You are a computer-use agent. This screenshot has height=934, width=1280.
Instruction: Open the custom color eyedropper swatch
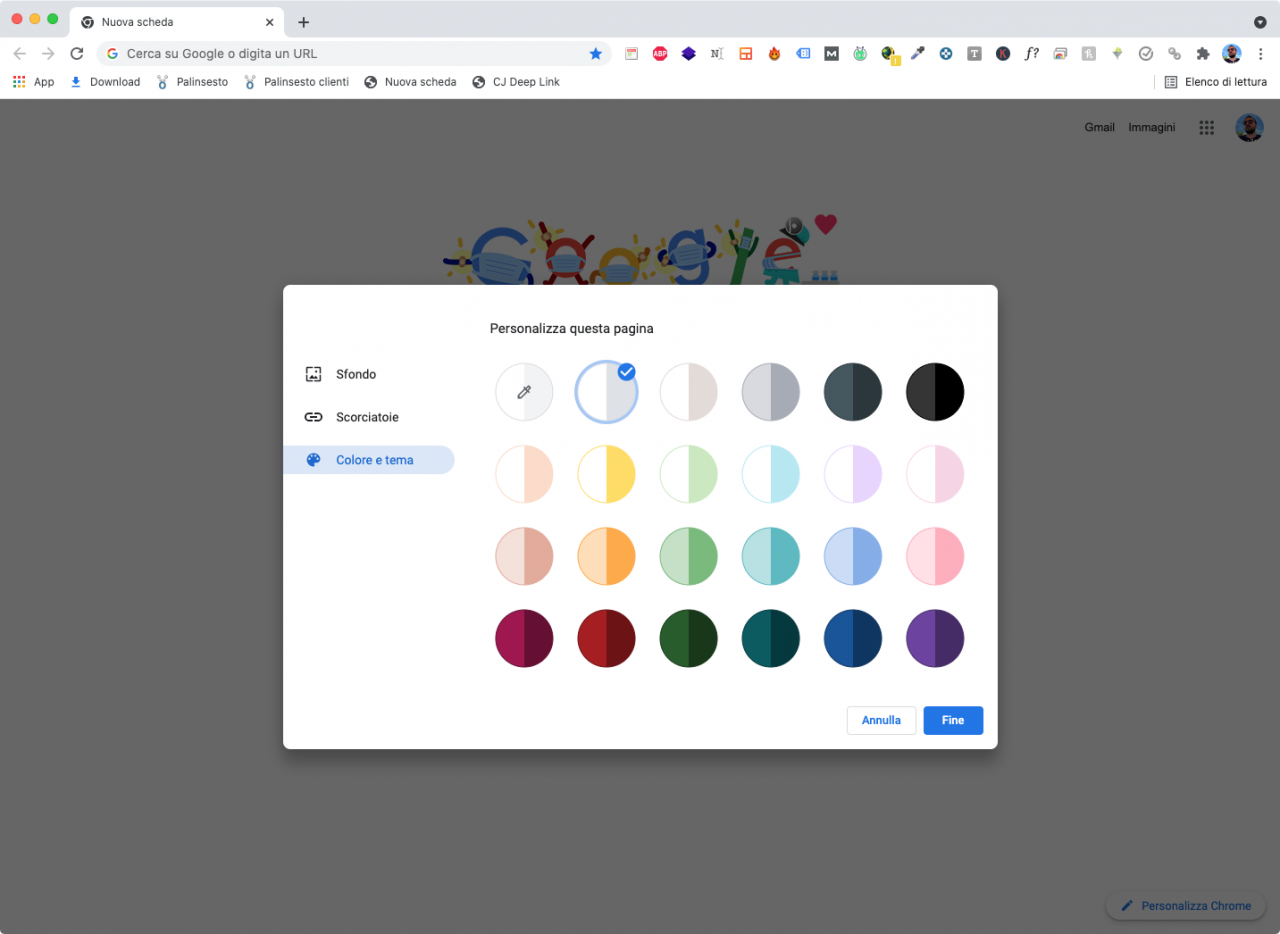[524, 392]
